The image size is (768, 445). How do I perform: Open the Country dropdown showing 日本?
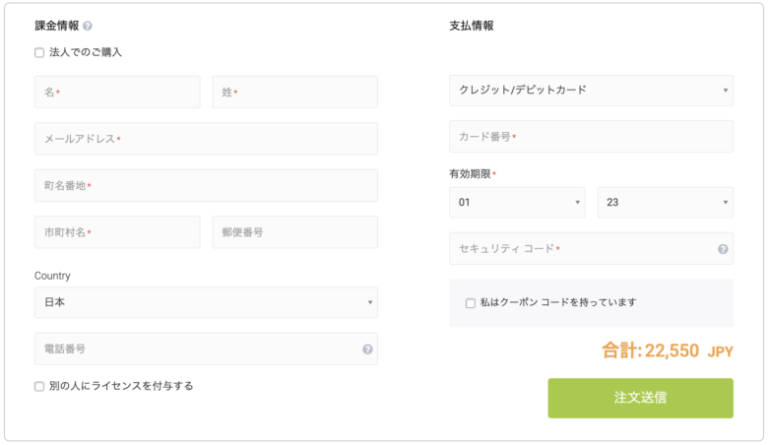pos(206,301)
